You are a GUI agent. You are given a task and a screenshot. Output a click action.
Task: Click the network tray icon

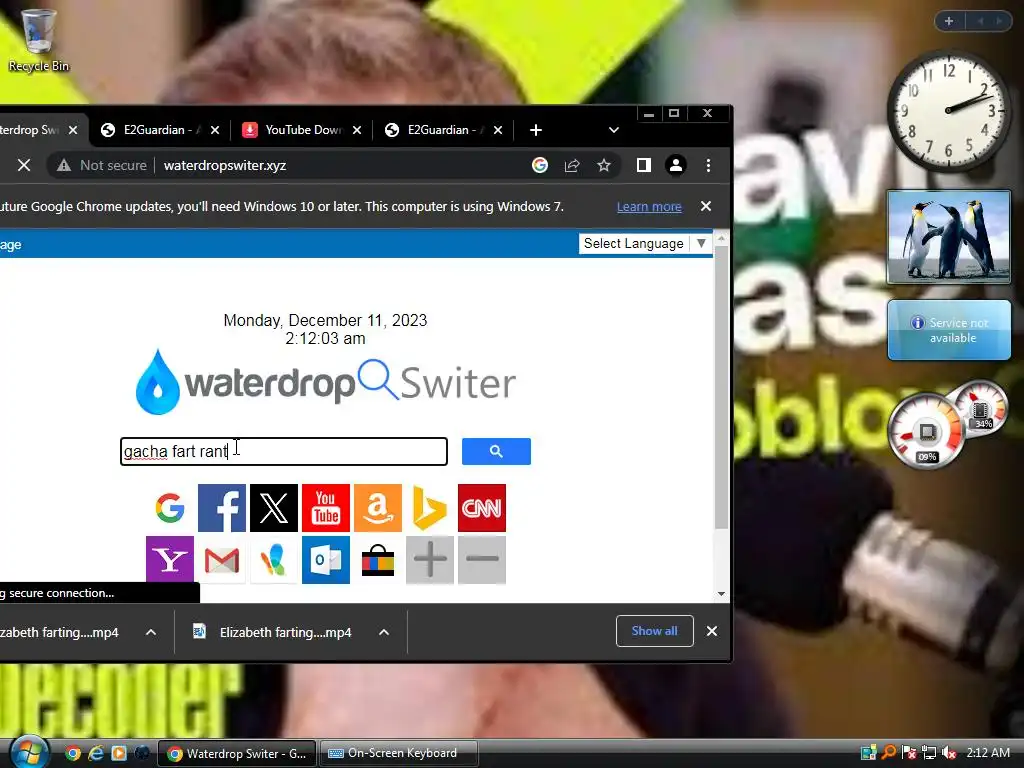pos(929,753)
